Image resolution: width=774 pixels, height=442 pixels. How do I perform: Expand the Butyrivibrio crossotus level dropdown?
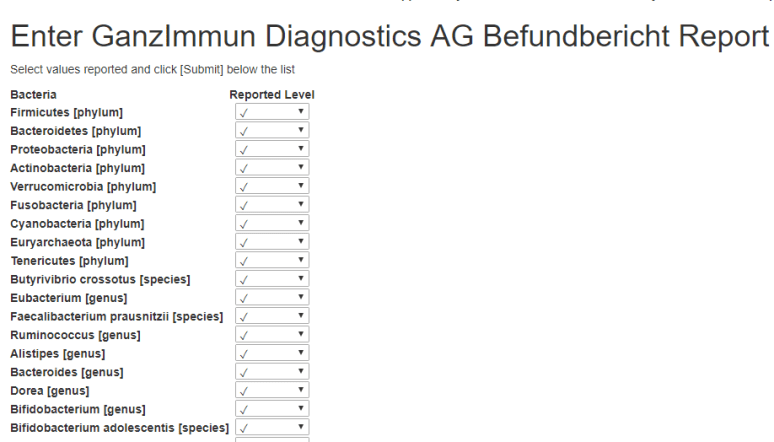(272, 279)
